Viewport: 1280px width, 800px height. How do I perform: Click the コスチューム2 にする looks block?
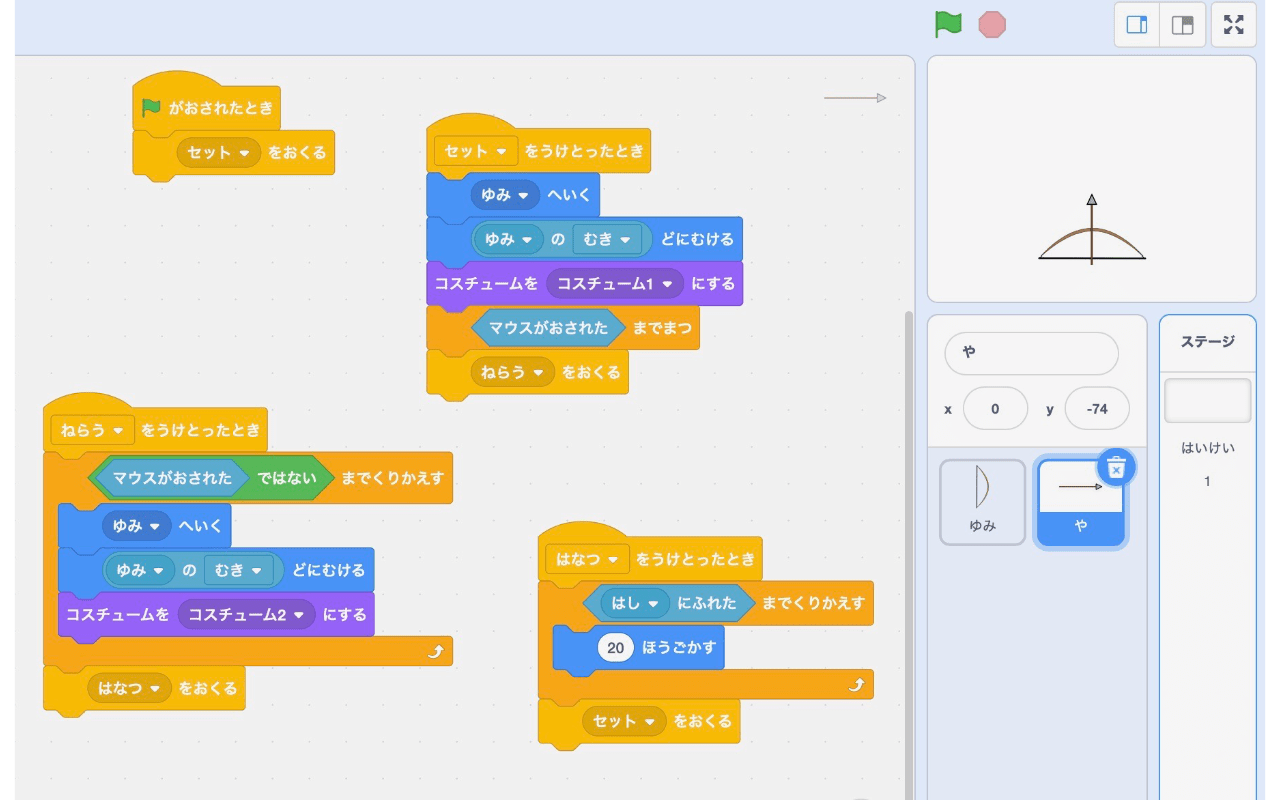[x=216, y=614]
